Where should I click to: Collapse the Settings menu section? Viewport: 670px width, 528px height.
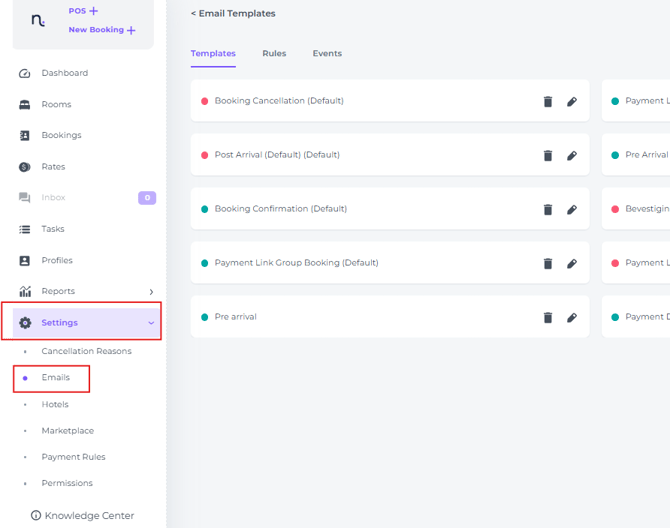click(x=151, y=323)
